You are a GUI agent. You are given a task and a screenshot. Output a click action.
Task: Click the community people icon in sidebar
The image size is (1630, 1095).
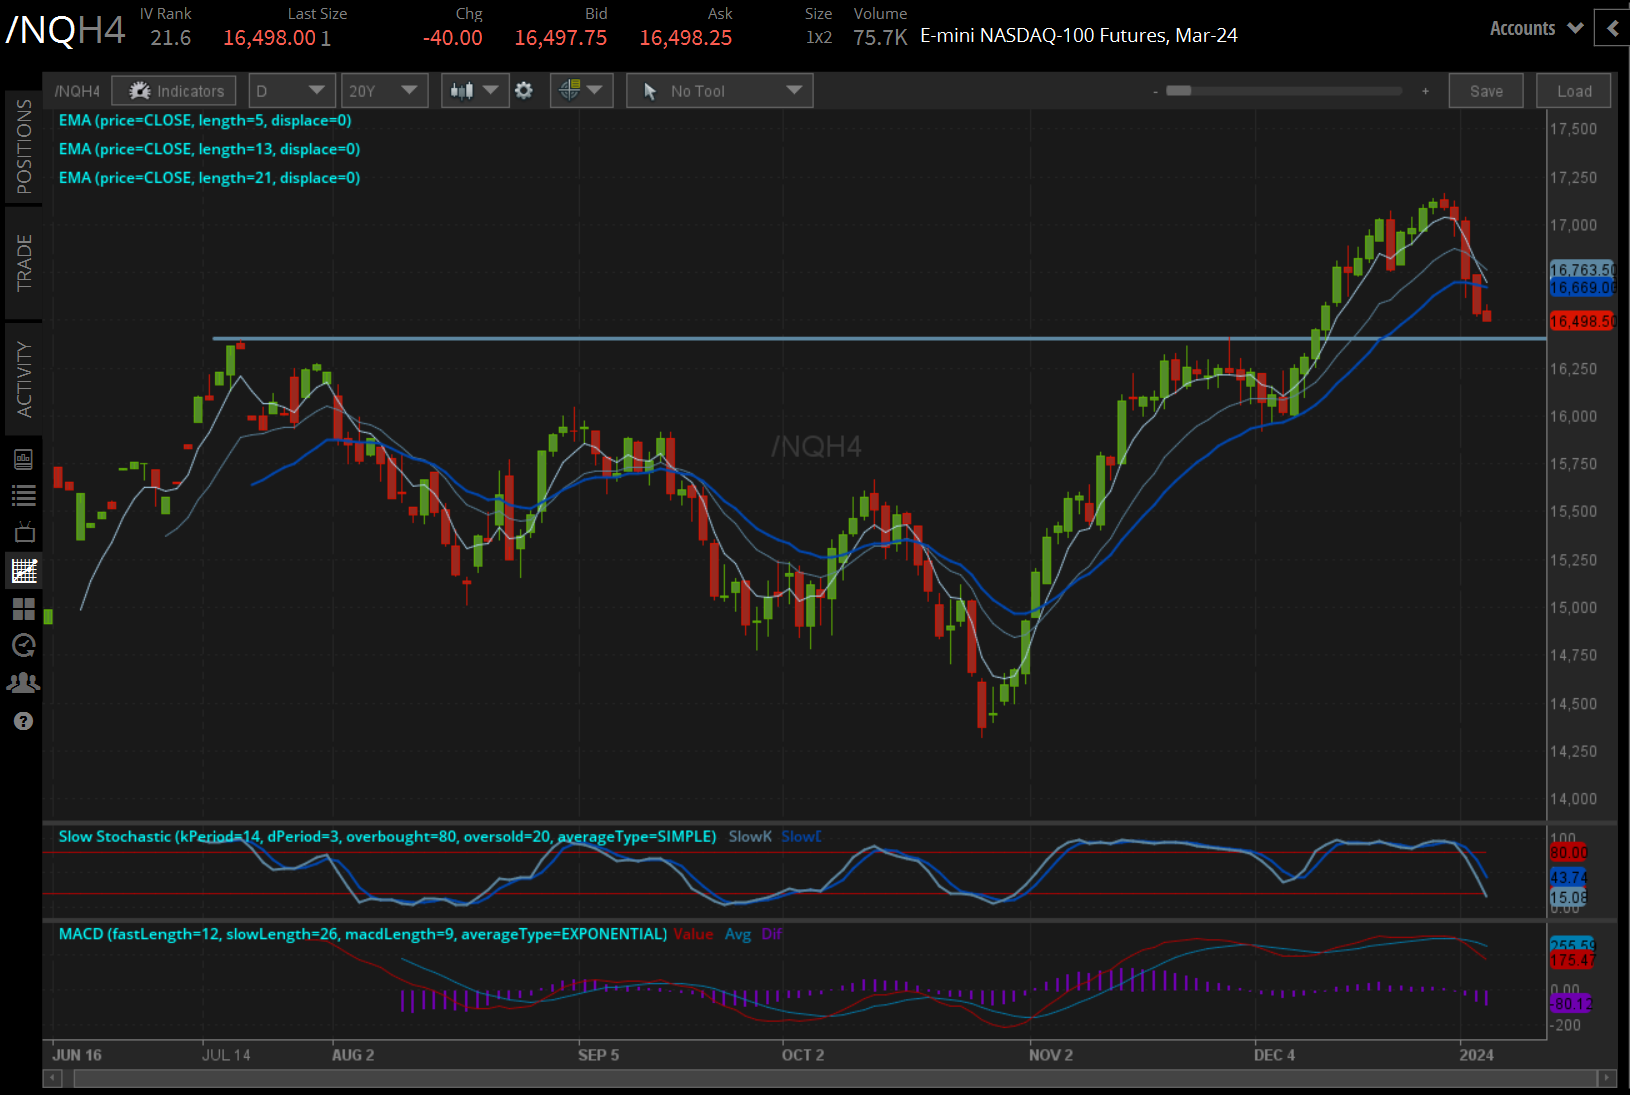point(24,683)
